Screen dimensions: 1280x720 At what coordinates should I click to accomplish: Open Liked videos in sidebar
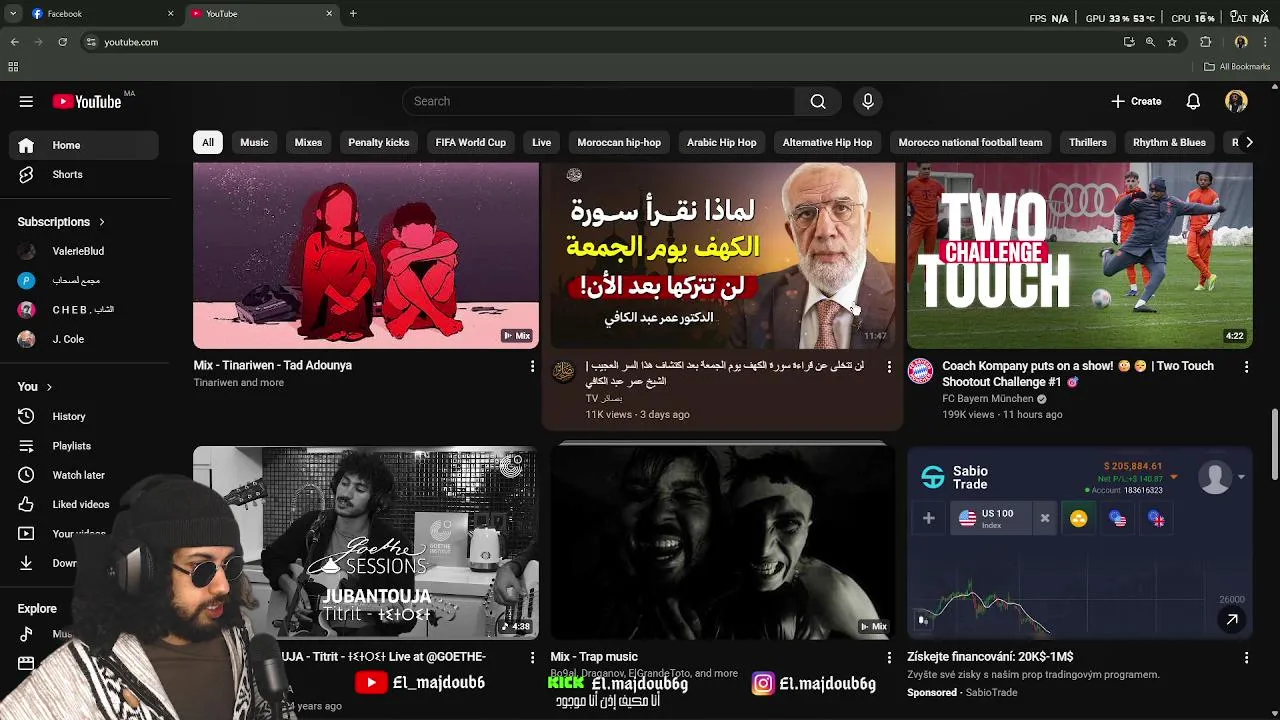pyautogui.click(x=84, y=504)
